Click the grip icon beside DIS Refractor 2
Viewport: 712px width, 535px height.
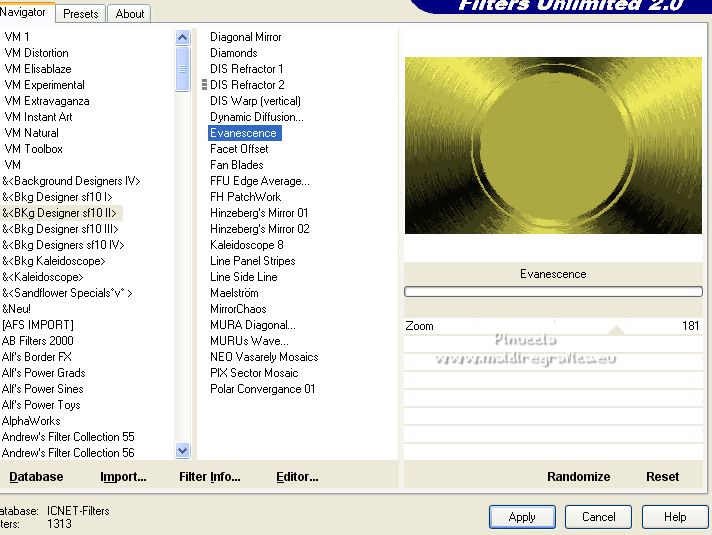pyautogui.click(x=204, y=84)
